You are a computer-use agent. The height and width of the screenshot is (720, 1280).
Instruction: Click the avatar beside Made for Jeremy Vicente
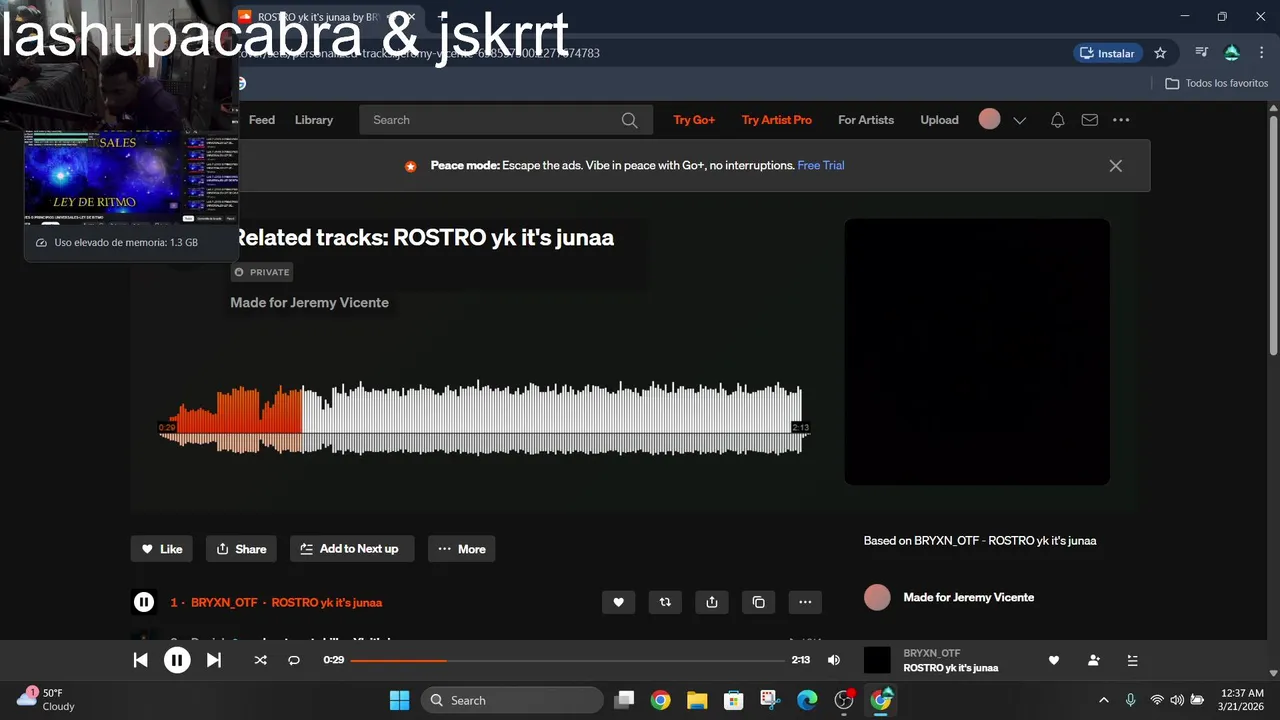coord(877,597)
